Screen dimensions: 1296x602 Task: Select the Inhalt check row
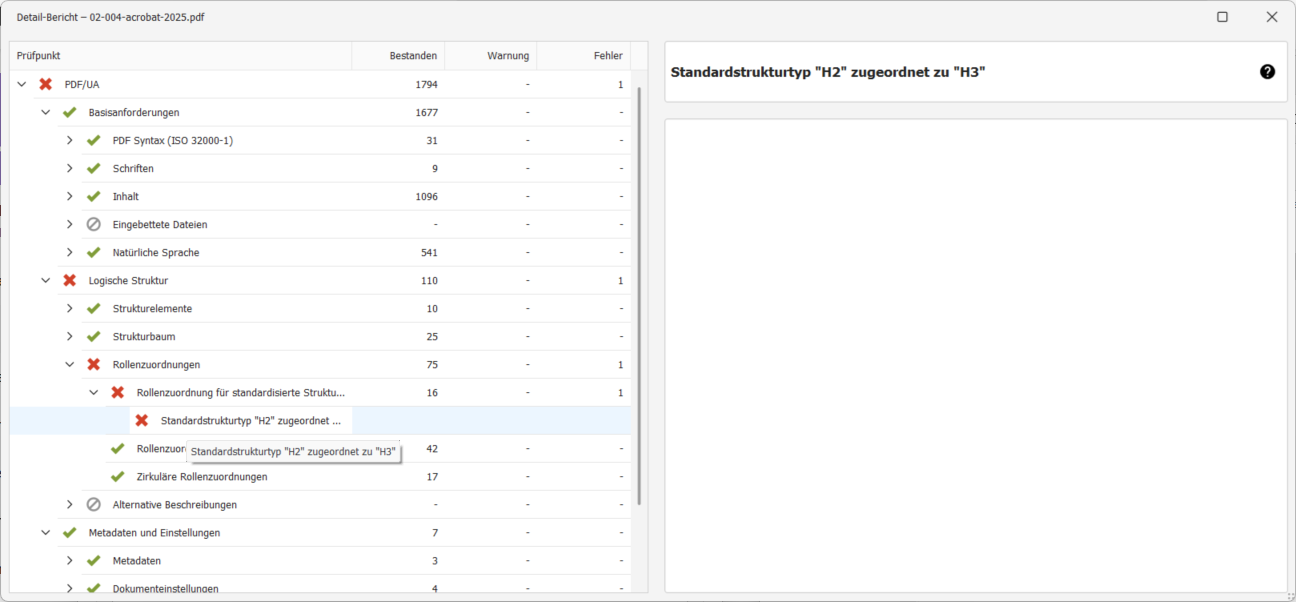tap(126, 197)
